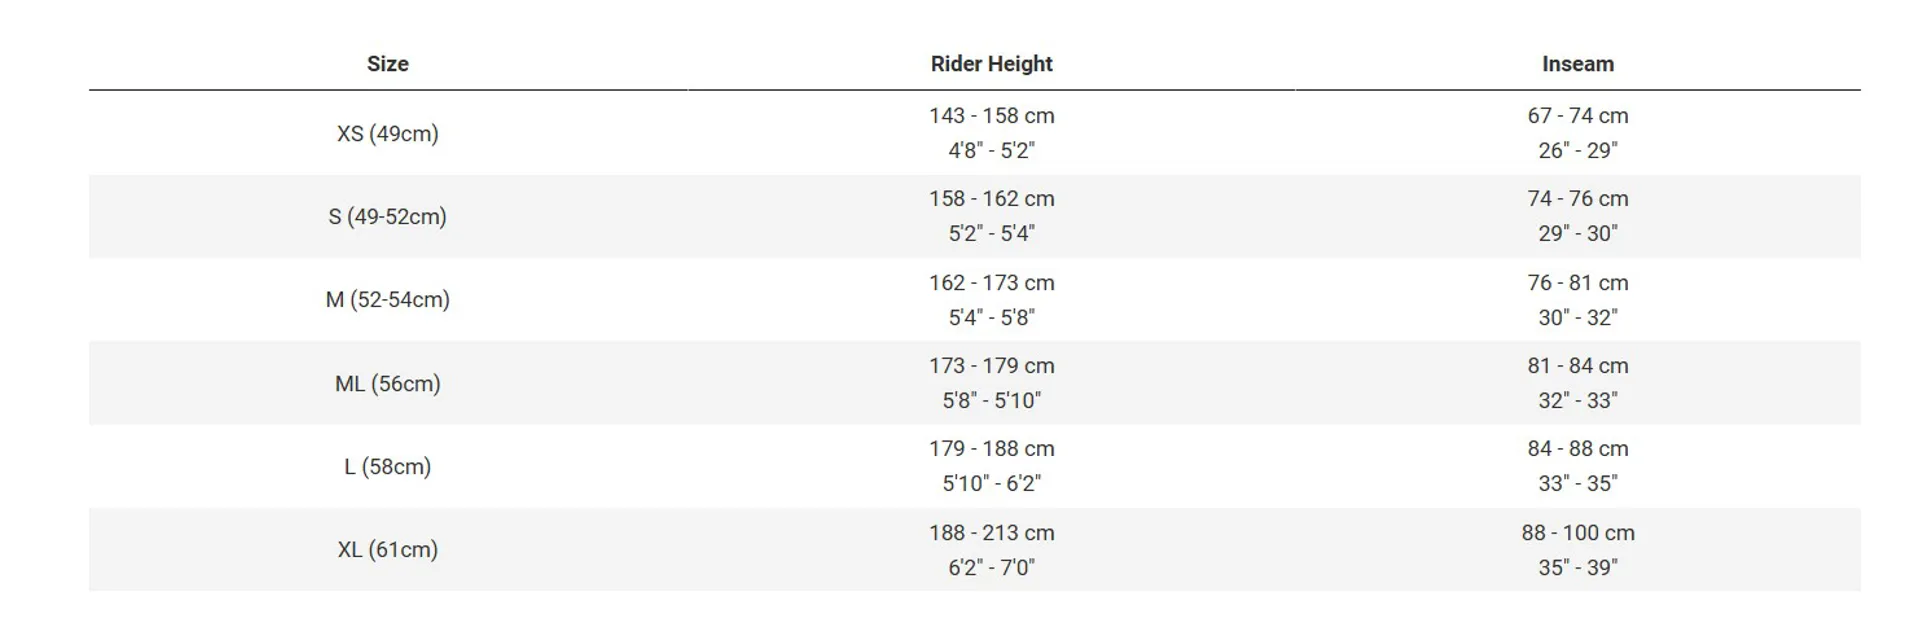This screenshot has width=1920, height=627.
Task: Select the ML (56cm) size cell
Action: tap(388, 384)
